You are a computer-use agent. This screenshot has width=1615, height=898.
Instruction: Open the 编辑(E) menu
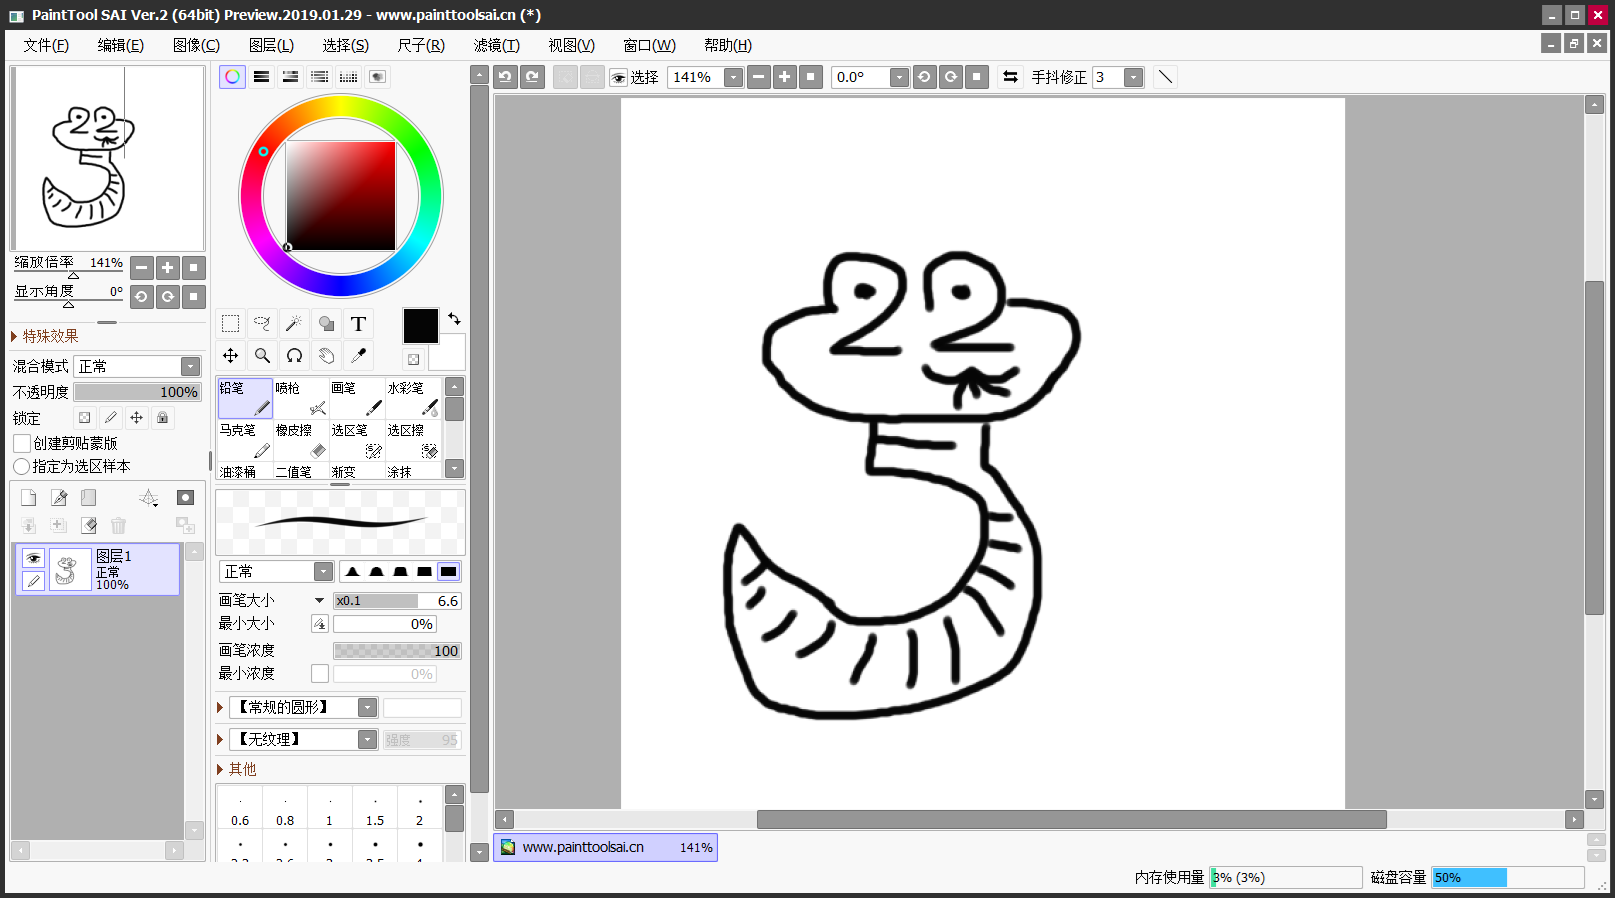click(121, 45)
